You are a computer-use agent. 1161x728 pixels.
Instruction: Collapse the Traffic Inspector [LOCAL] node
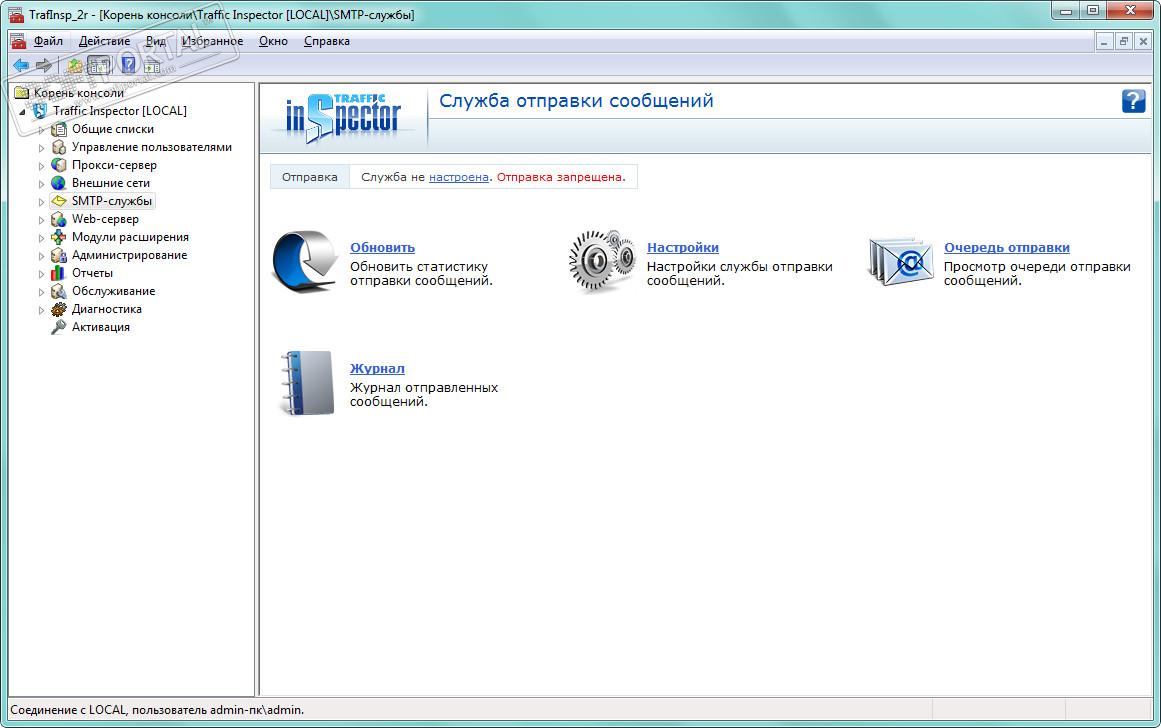(x=22, y=112)
